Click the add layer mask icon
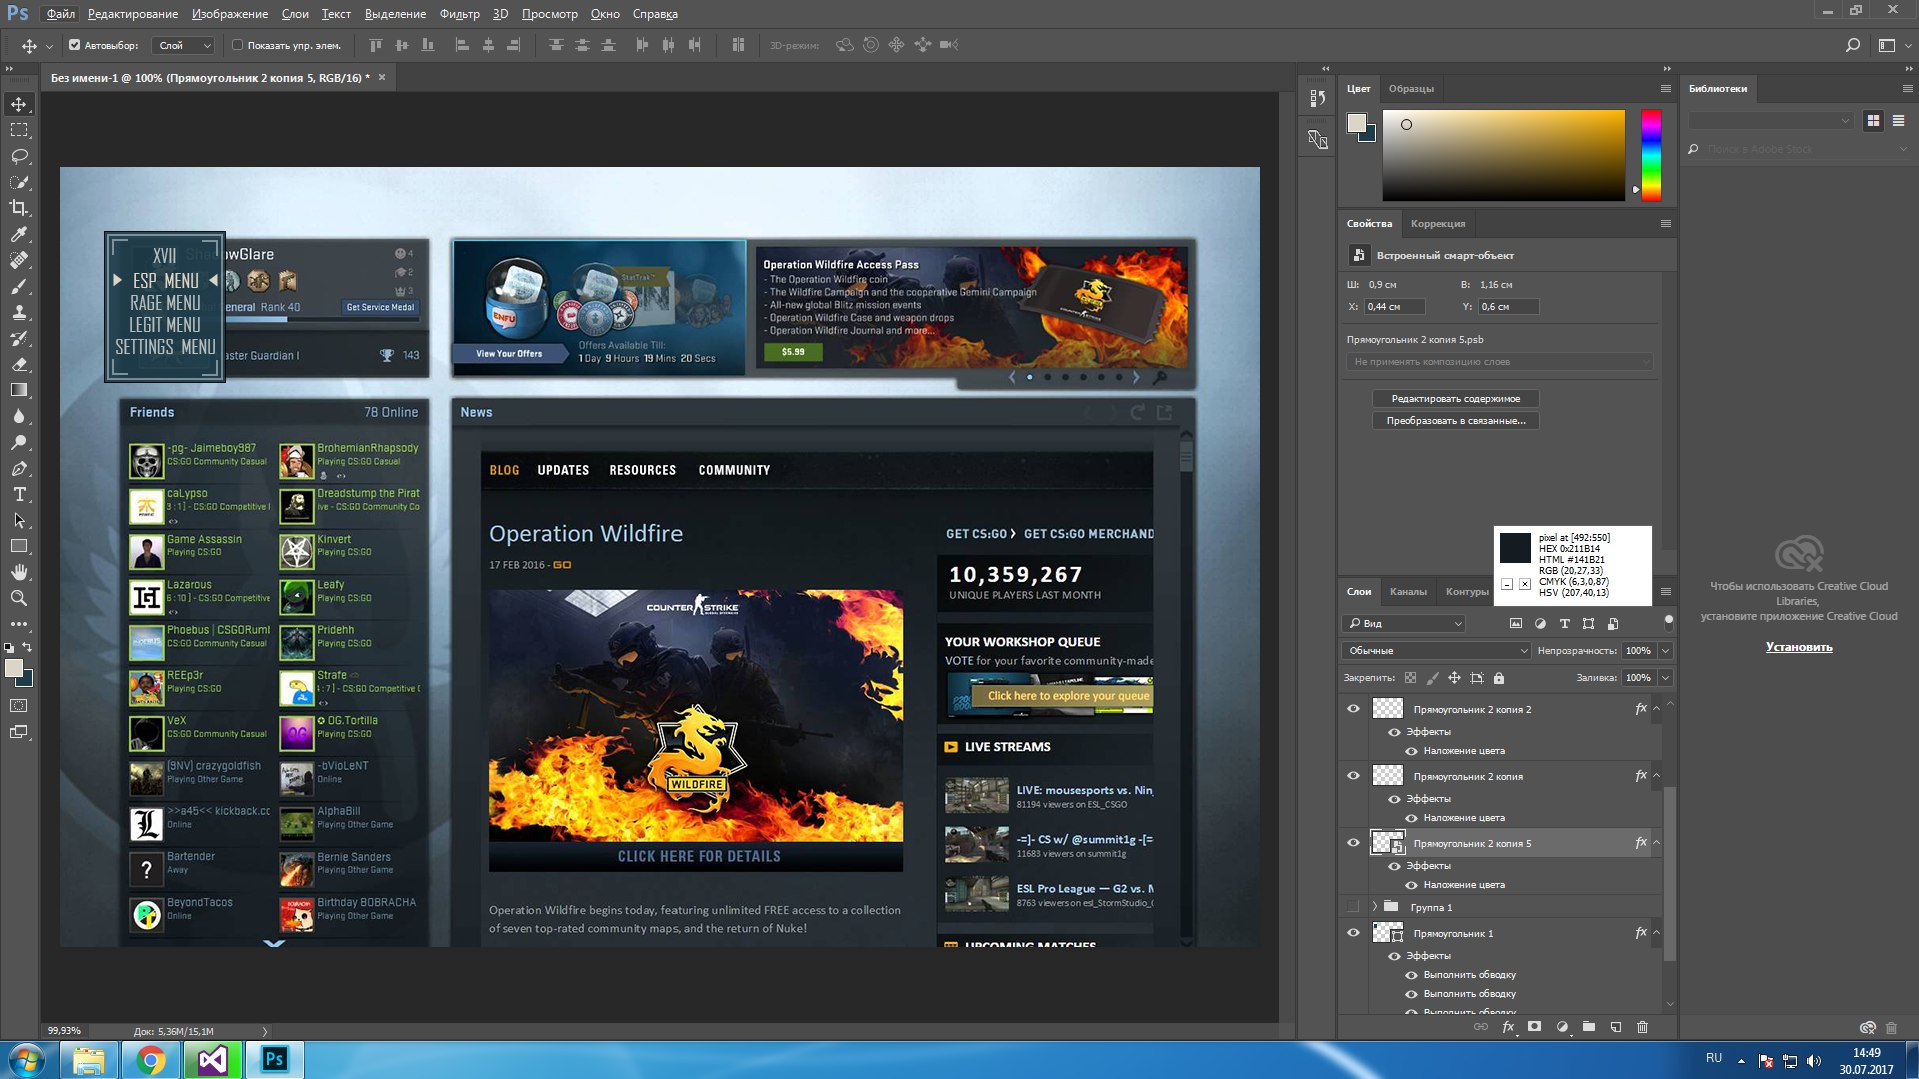1919x1079 pixels. (x=1535, y=1027)
